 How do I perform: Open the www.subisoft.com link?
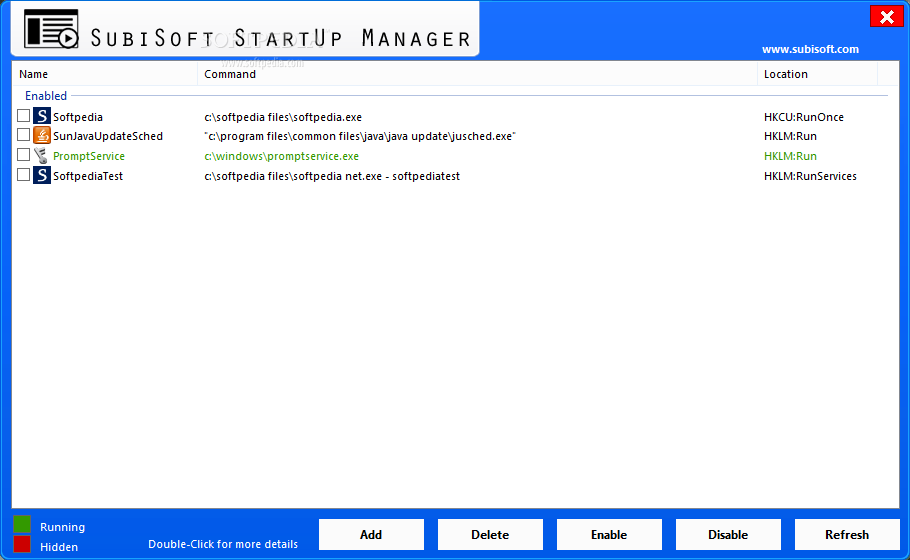[810, 49]
